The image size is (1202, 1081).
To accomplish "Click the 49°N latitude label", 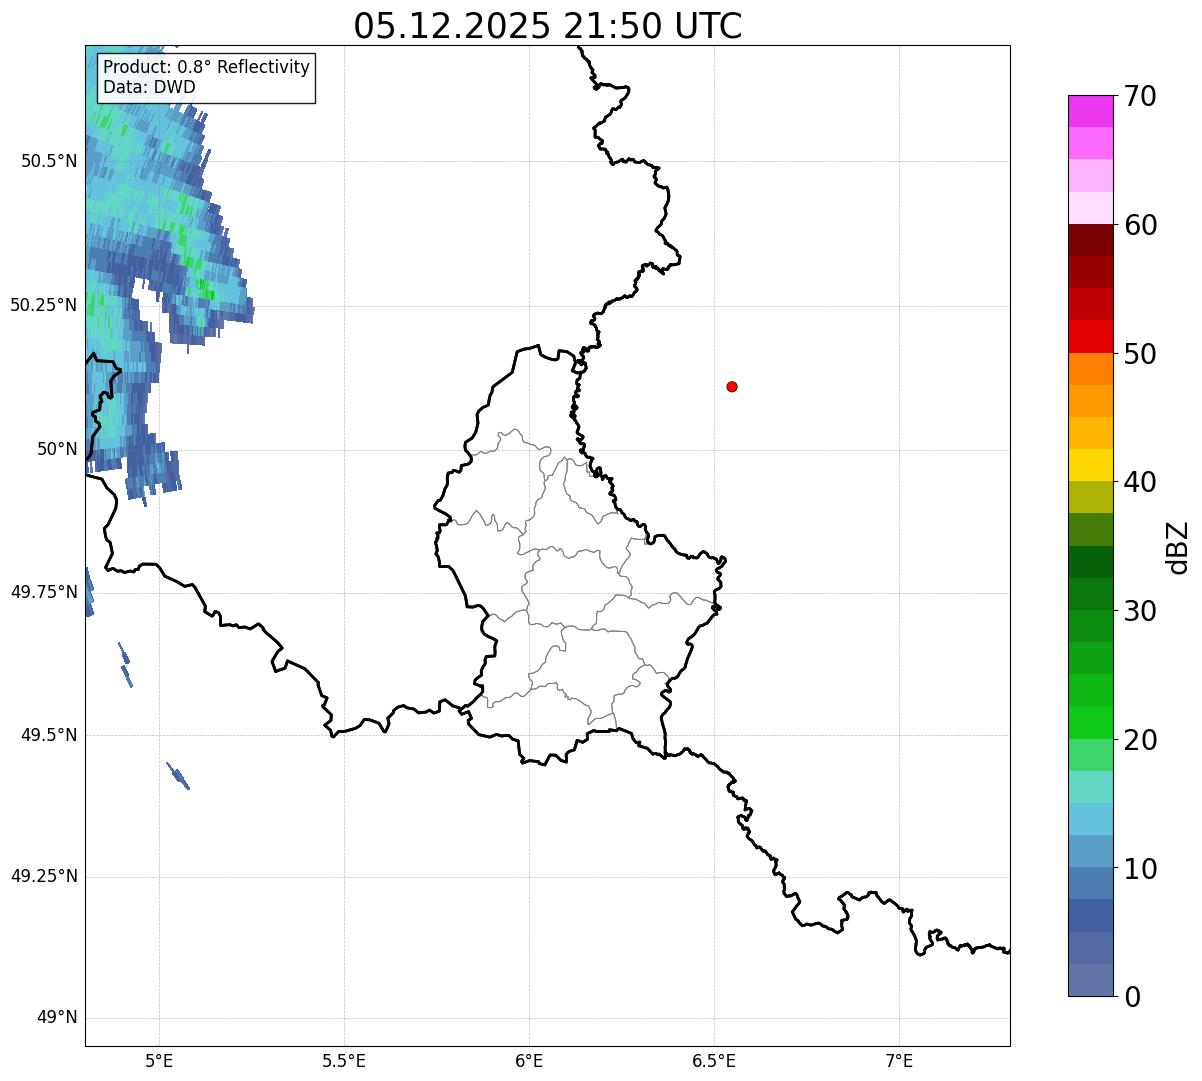I will (58, 1018).
